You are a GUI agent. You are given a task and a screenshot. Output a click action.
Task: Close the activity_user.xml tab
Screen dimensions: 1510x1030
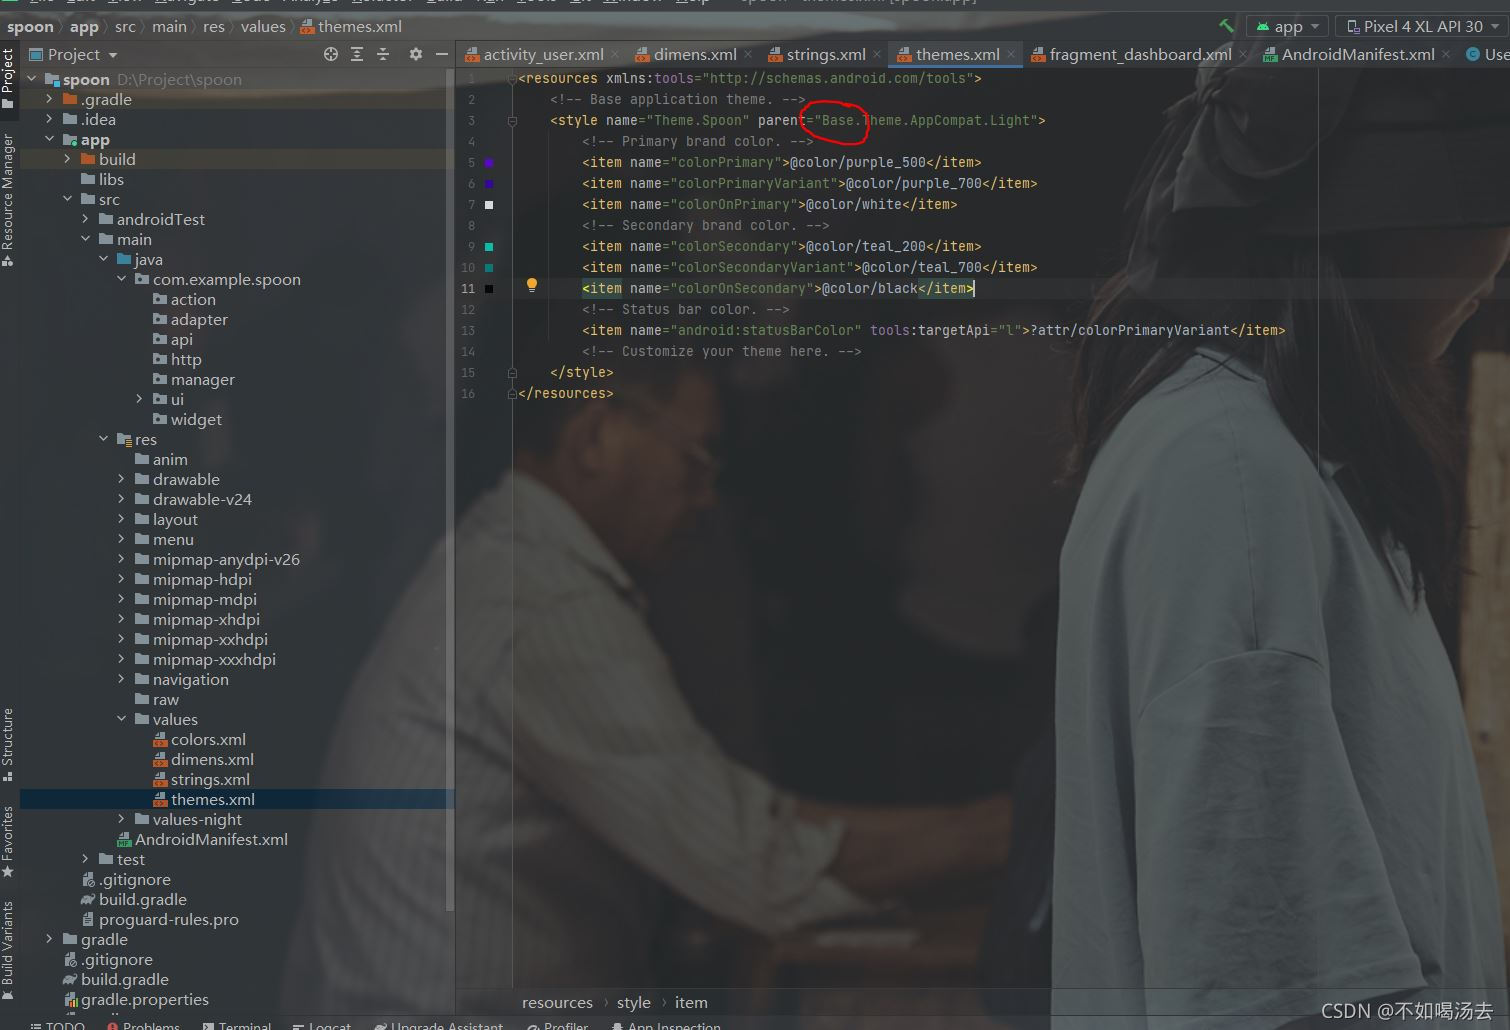pyautogui.click(x=615, y=55)
